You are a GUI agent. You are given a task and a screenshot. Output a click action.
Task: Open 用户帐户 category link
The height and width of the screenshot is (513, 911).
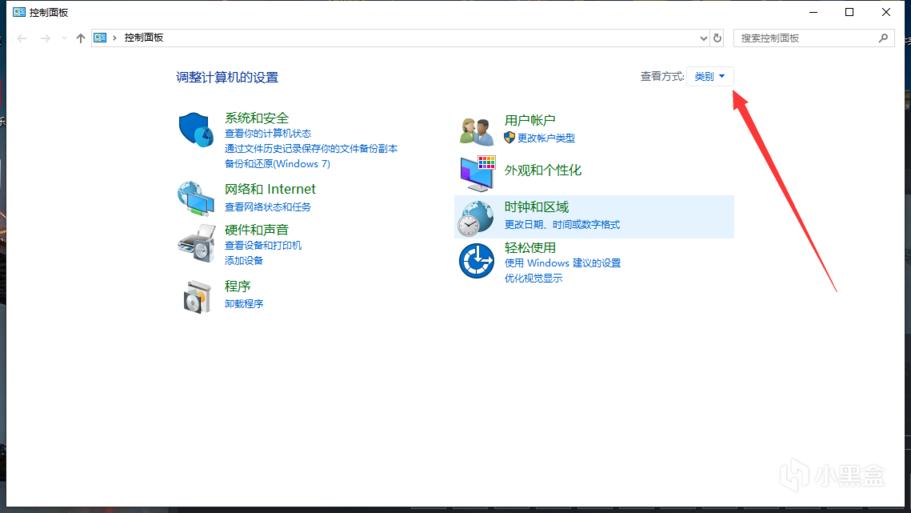pyautogui.click(x=530, y=120)
